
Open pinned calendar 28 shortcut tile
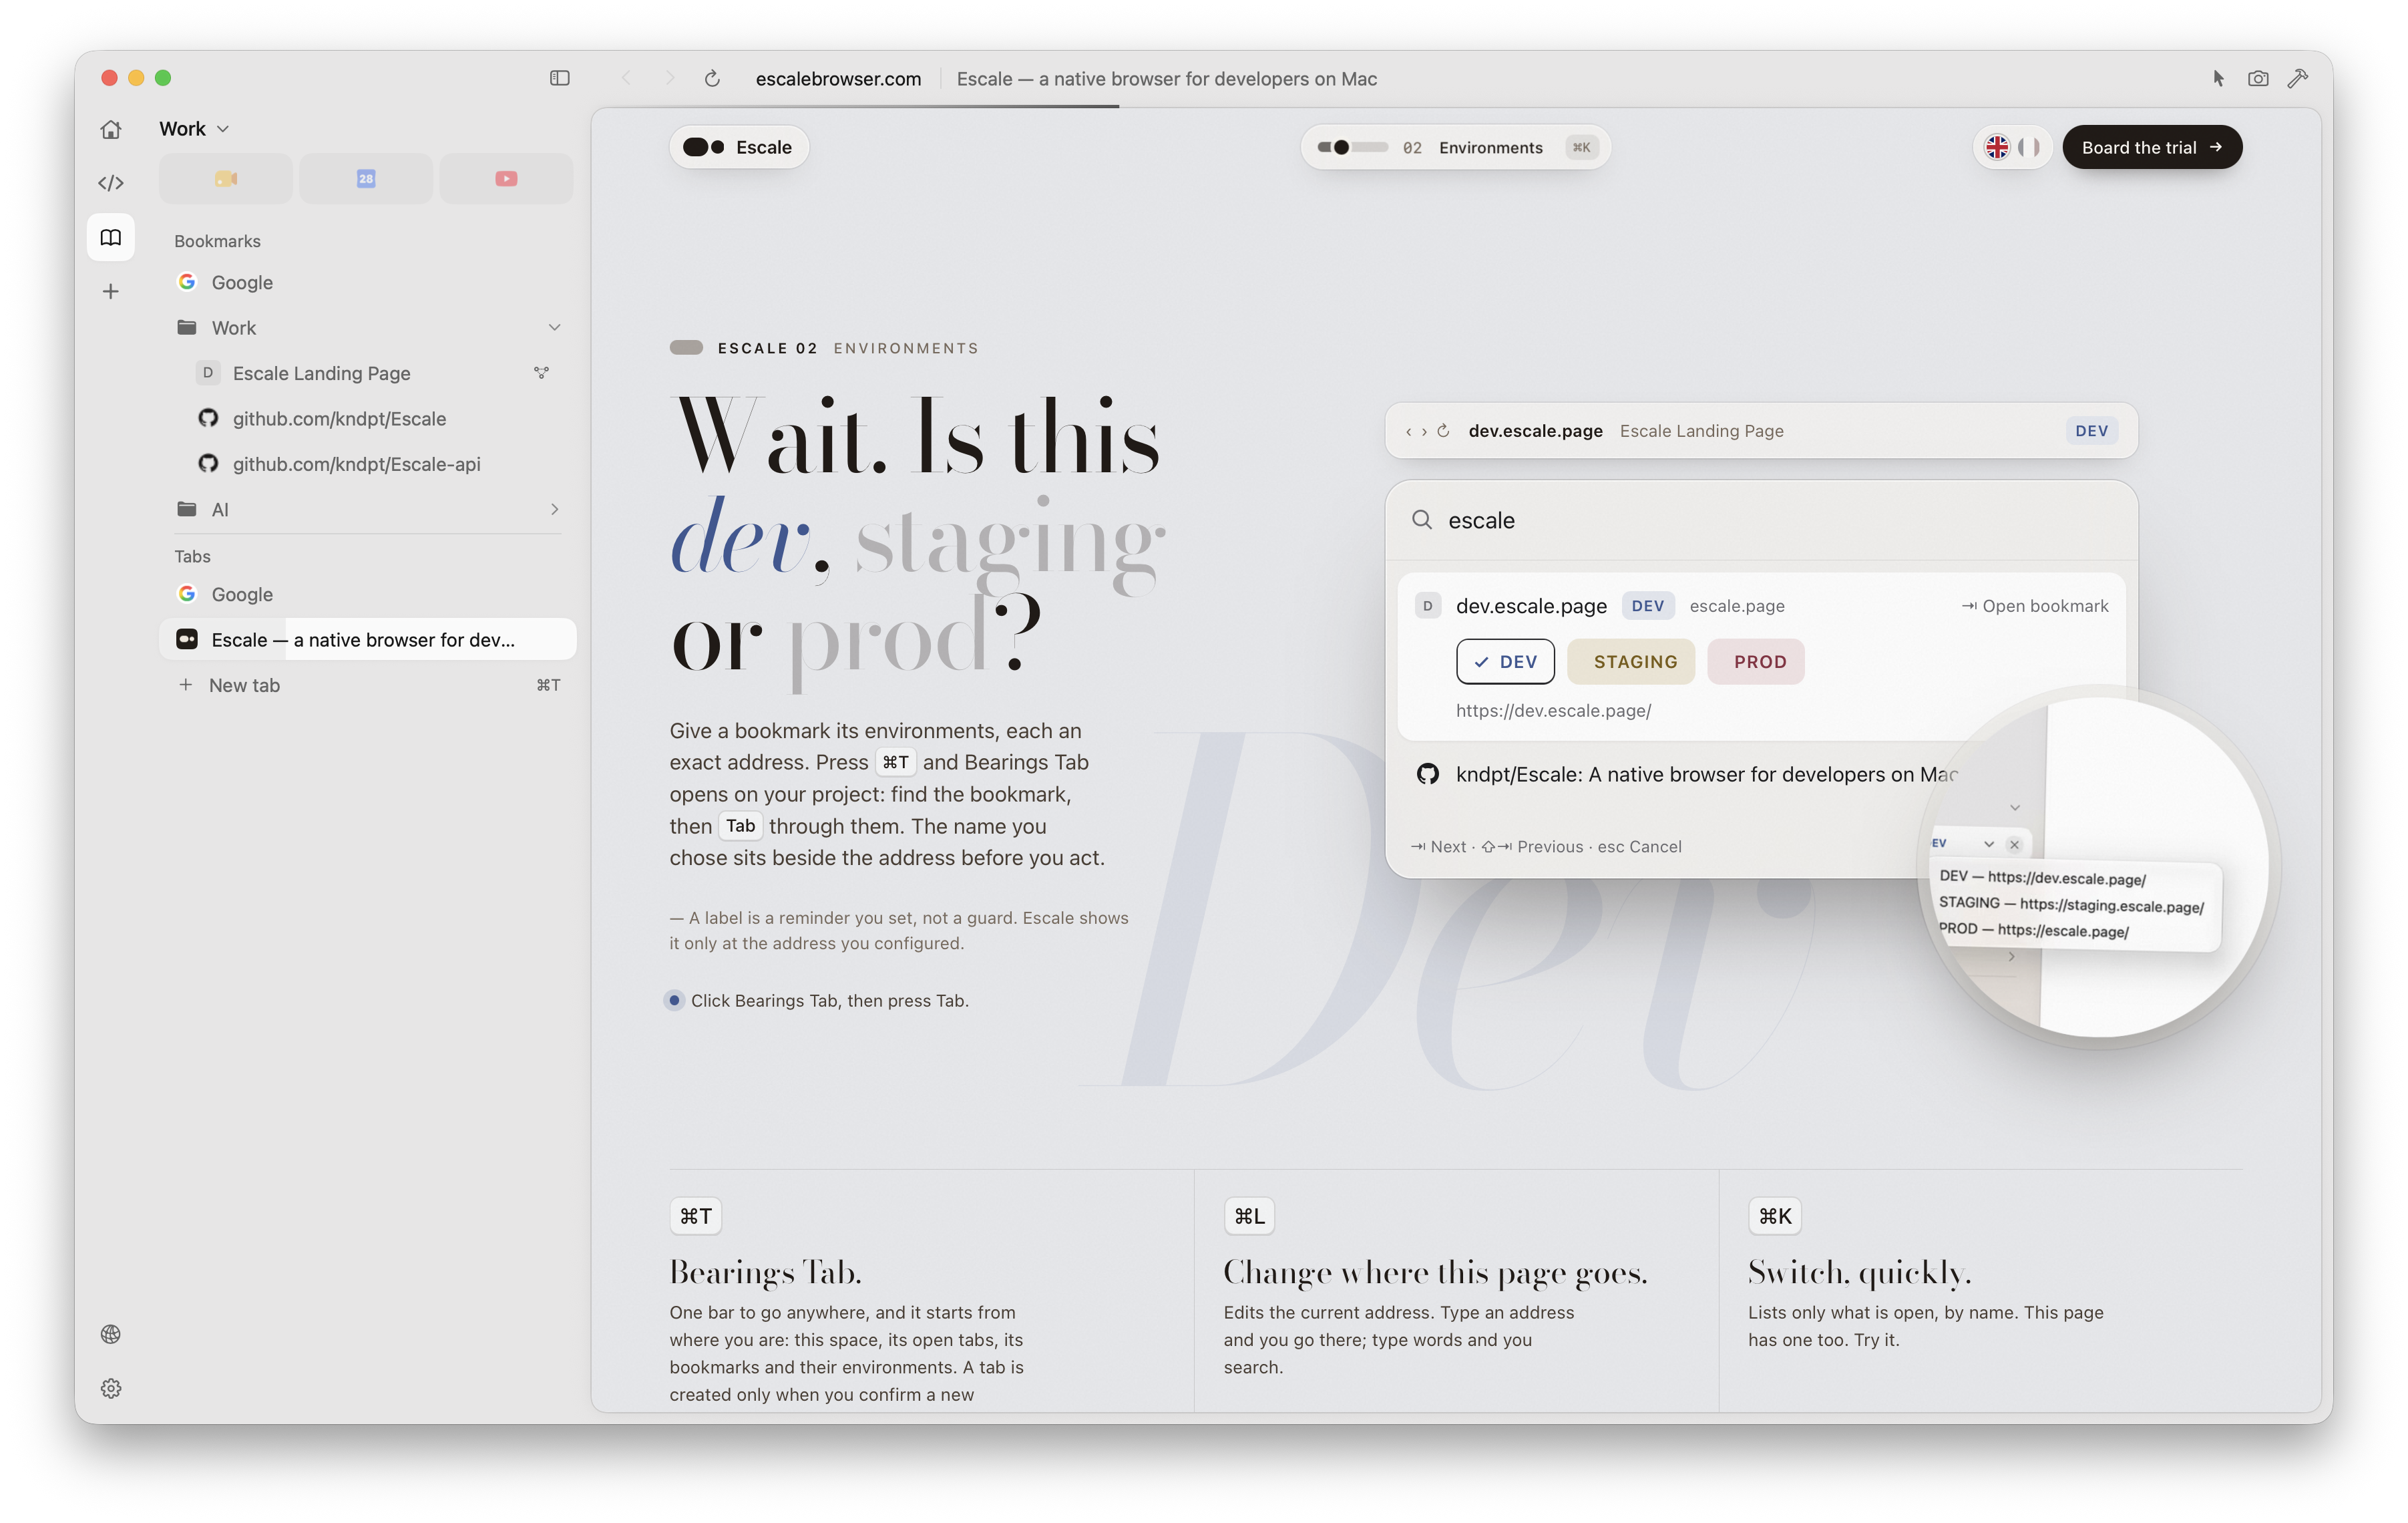click(366, 179)
